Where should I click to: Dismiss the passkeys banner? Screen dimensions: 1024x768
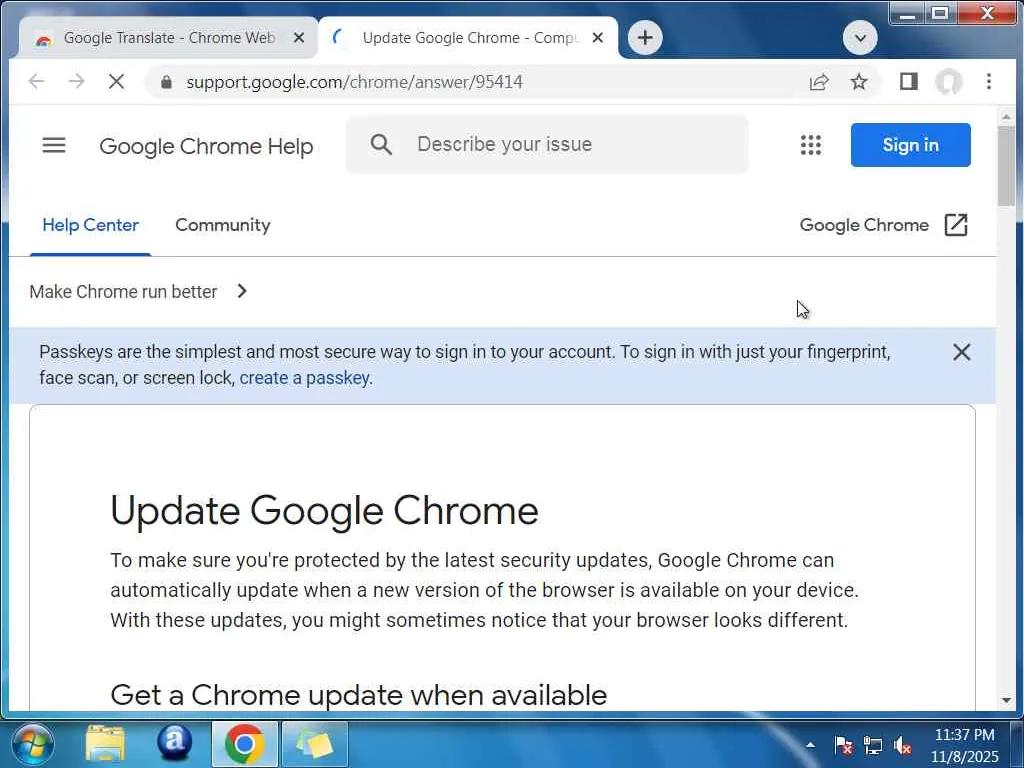(961, 352)
